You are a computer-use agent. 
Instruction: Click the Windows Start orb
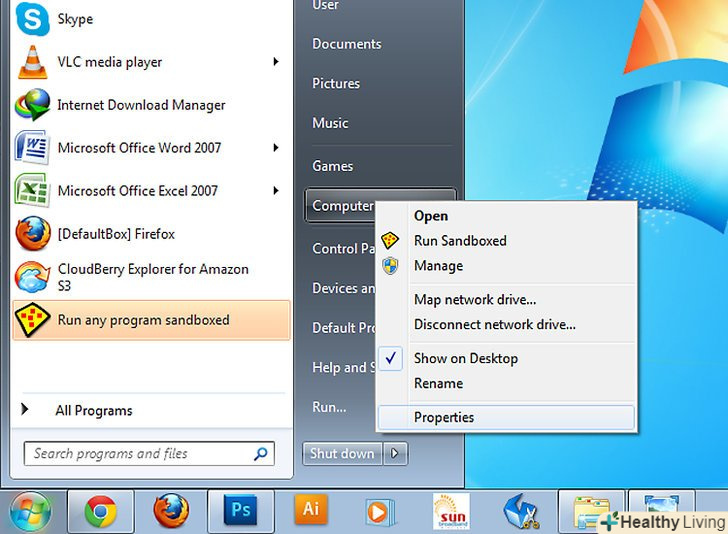click(31, 512)
